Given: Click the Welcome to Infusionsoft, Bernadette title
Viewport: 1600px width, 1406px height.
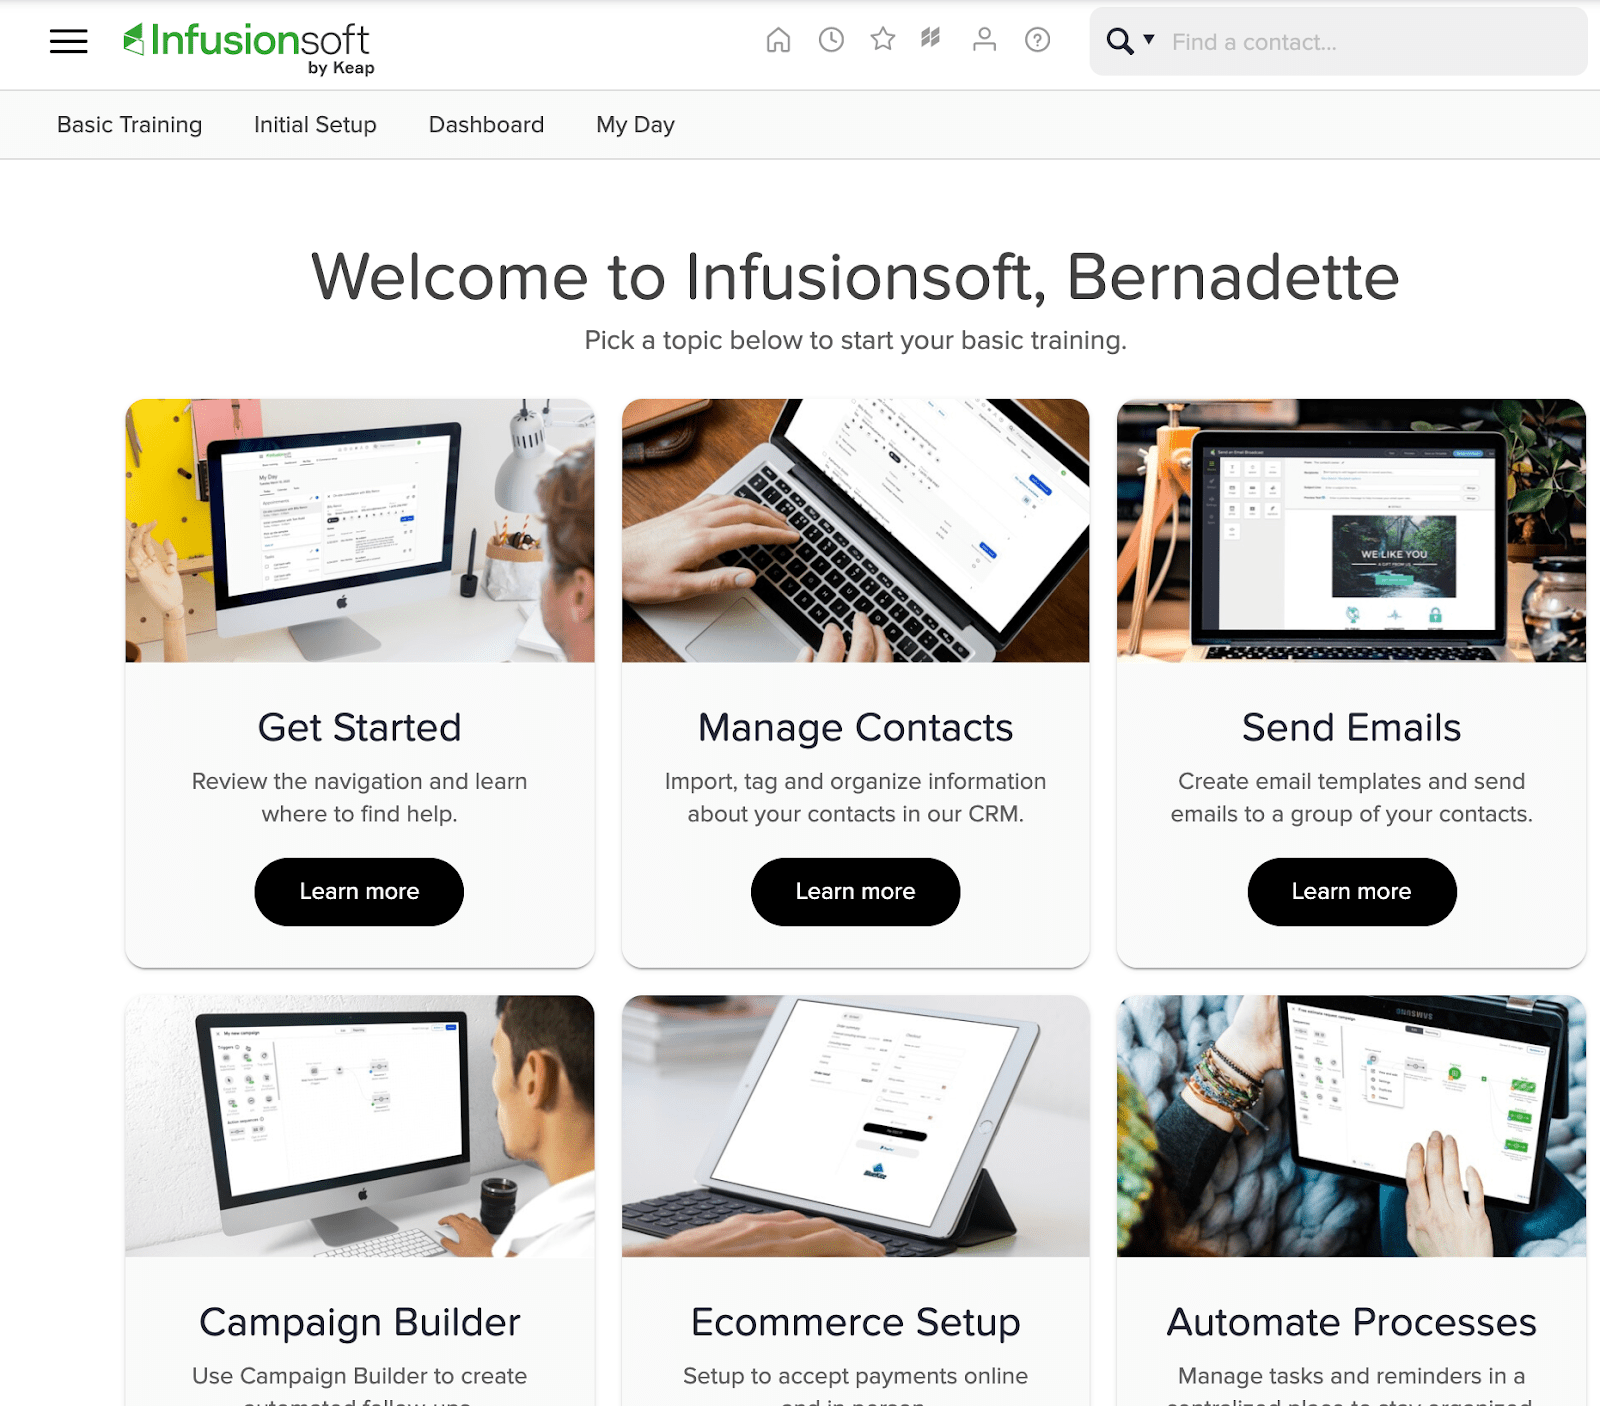Looking at the screenshot, I should point(855,277).
